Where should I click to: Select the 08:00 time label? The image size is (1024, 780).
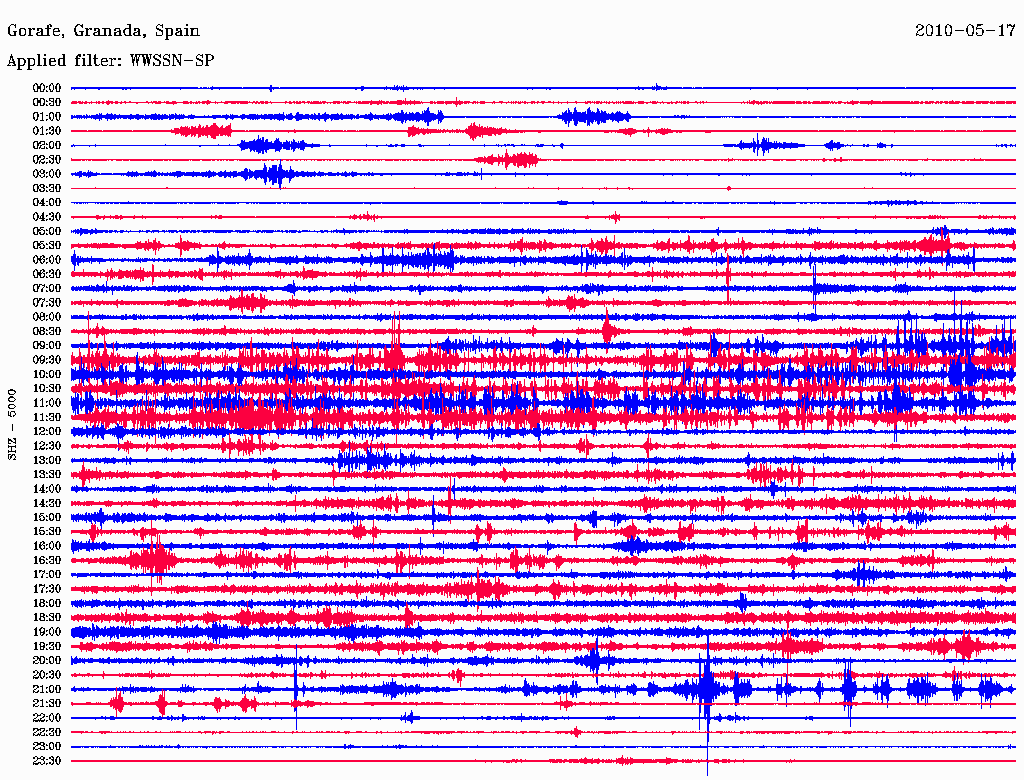click(46, 317)
